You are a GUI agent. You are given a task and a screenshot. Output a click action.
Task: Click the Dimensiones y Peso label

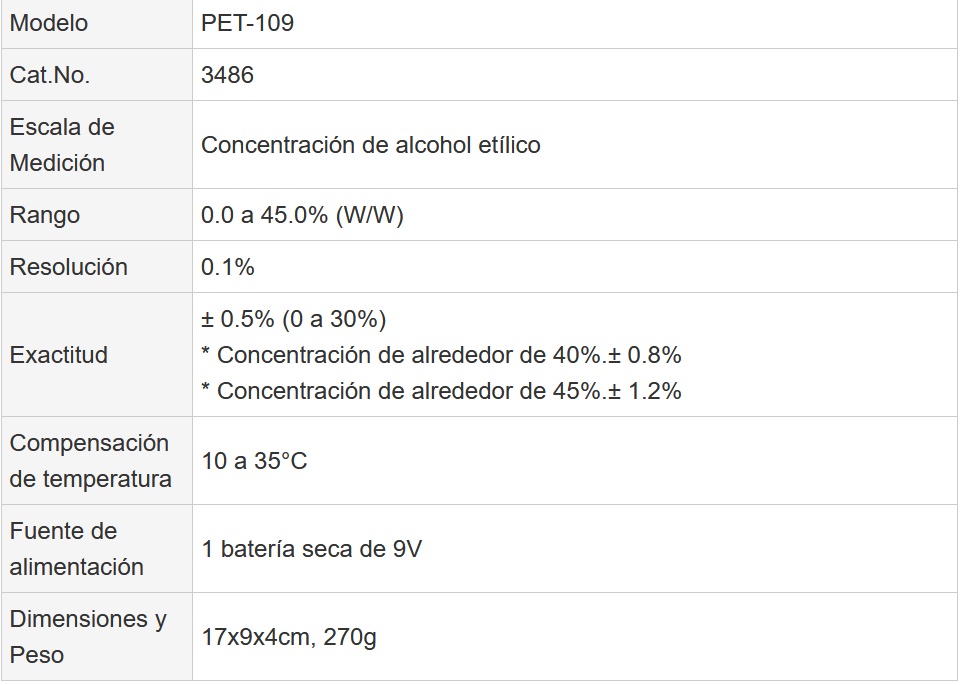tap(88, 637)
